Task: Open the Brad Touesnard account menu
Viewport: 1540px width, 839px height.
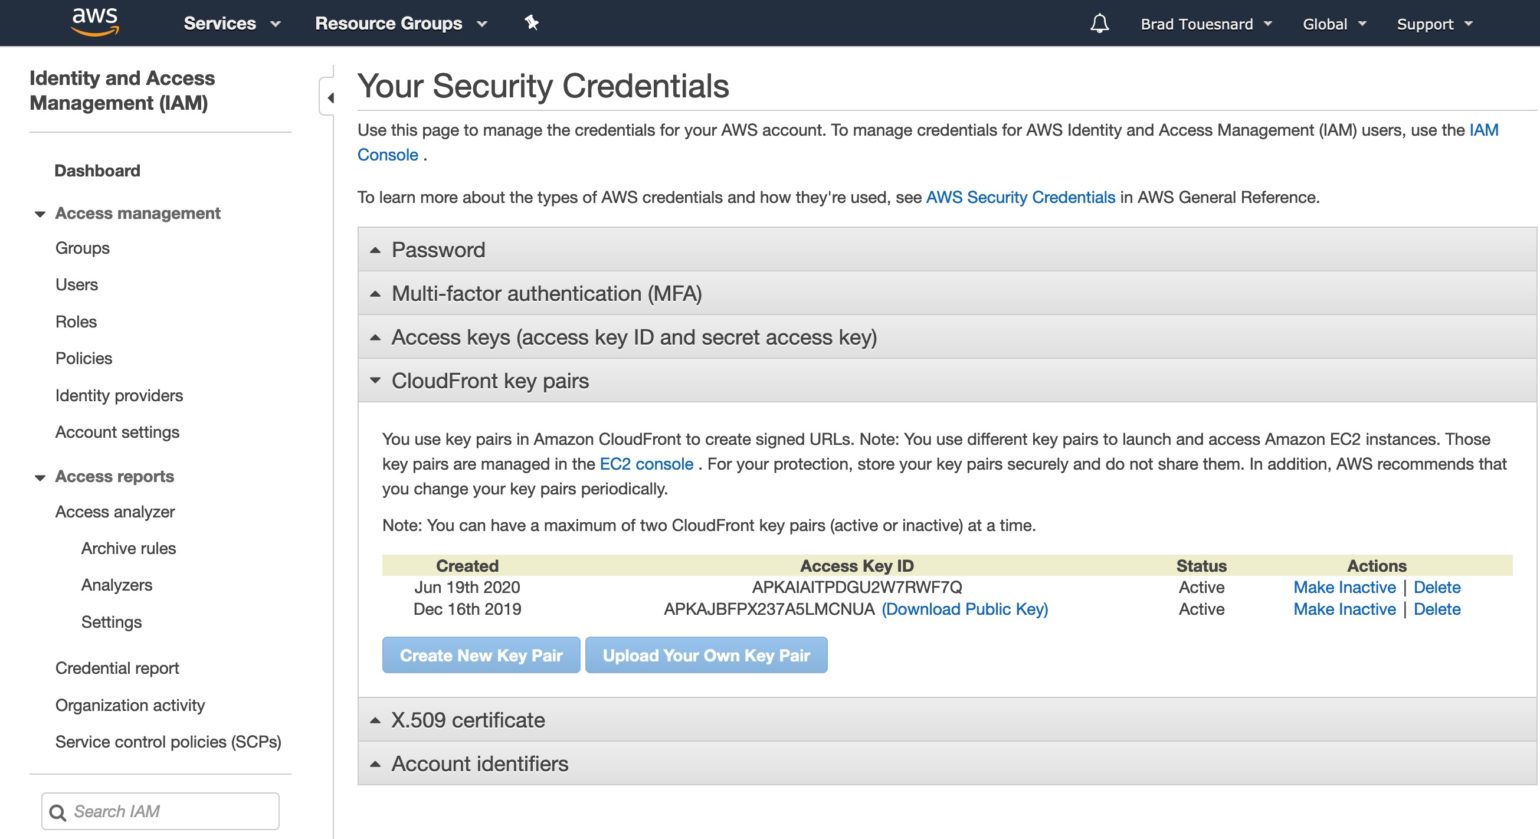Action: point(1207,24)
